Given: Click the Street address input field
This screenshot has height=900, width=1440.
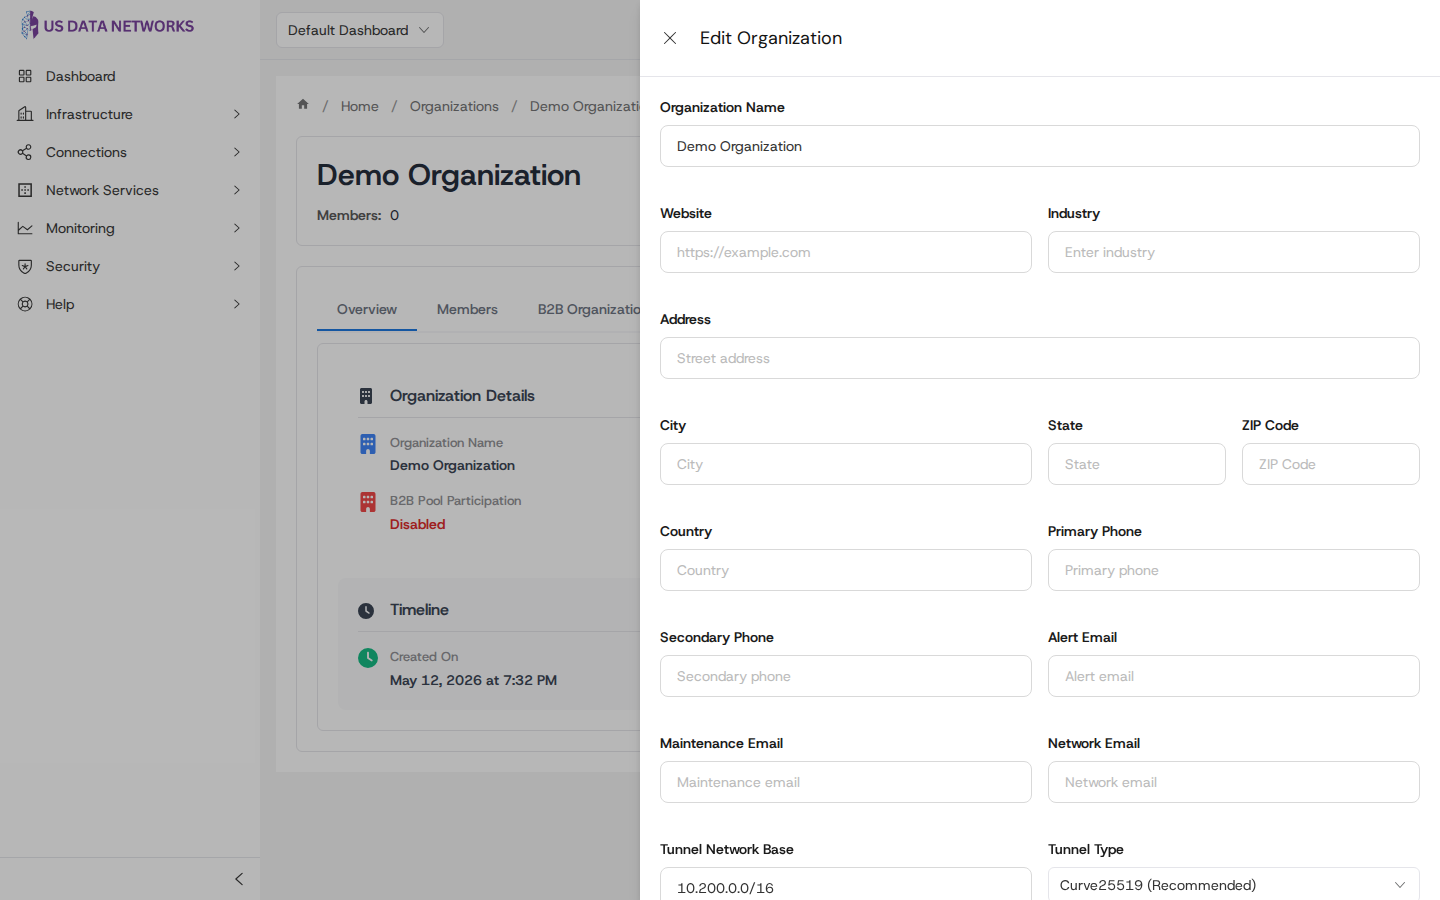Looking at the screenshot, I should [1040, 358].
